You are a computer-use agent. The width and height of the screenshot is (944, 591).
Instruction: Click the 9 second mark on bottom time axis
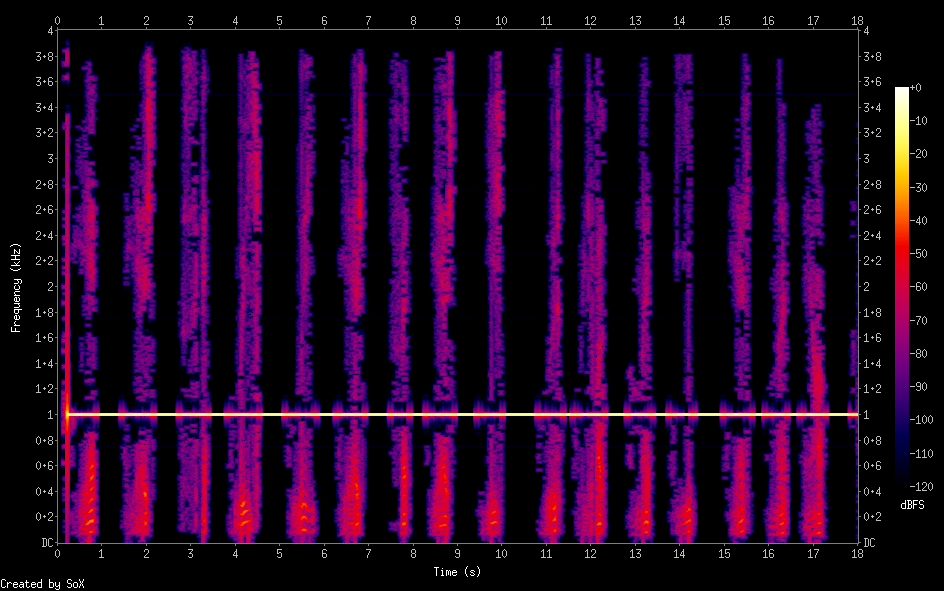coord(457,552)
